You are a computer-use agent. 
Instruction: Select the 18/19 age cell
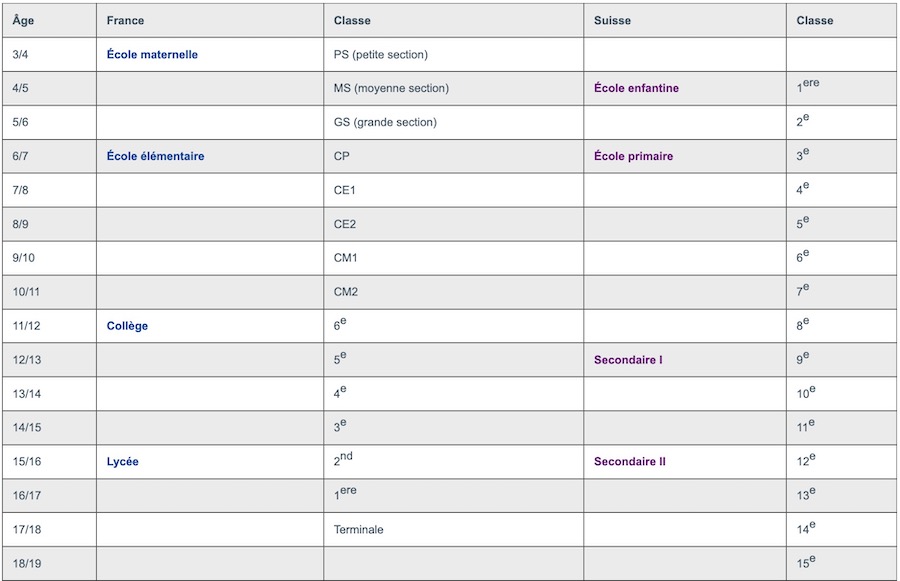[x=27, y=564]
